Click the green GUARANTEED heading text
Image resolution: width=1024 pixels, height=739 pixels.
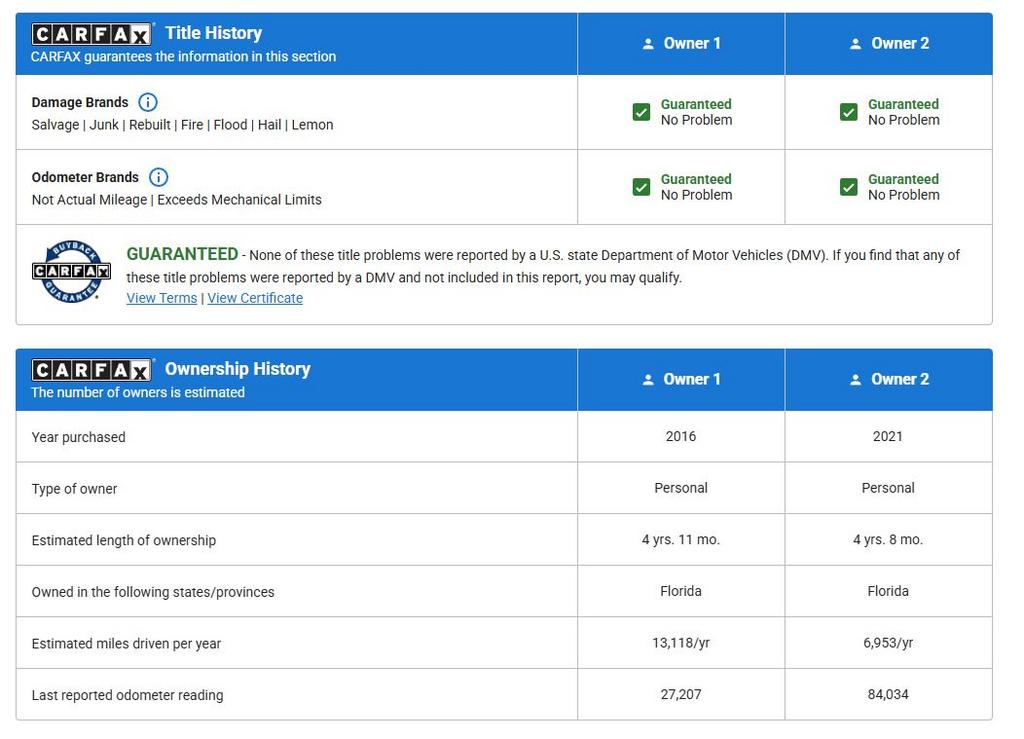182,254
